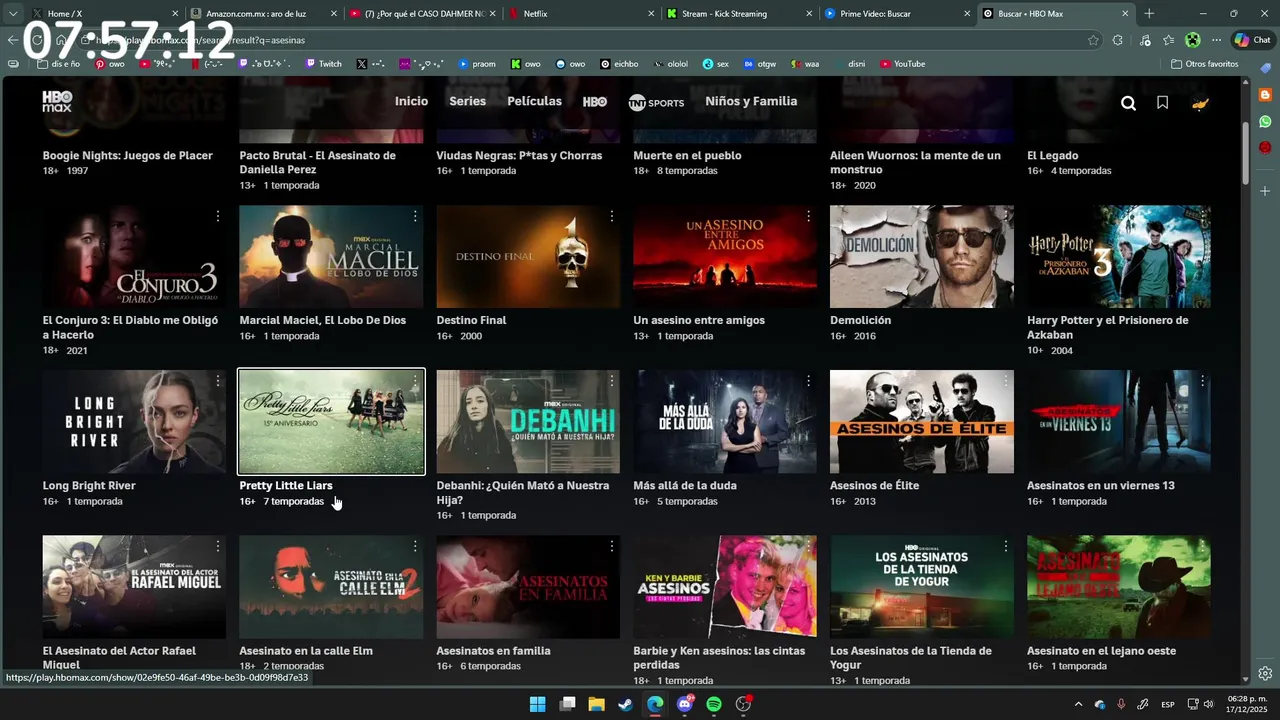Viewport: 1280px width, 720px height.
Task: Open the three-dot menu on Marcial Maciel card
Action: pyautogui.click(x=415, y=216)
